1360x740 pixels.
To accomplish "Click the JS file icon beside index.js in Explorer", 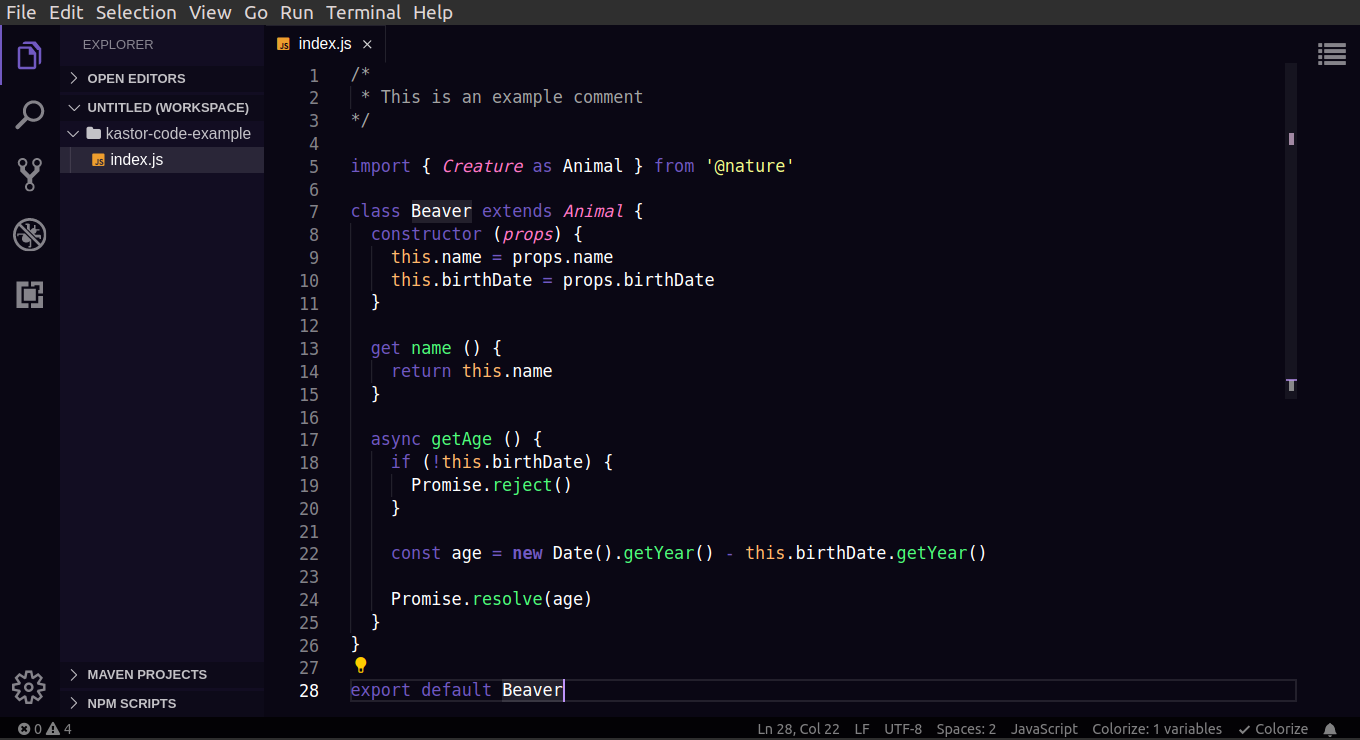I will (x=98, y=160).
